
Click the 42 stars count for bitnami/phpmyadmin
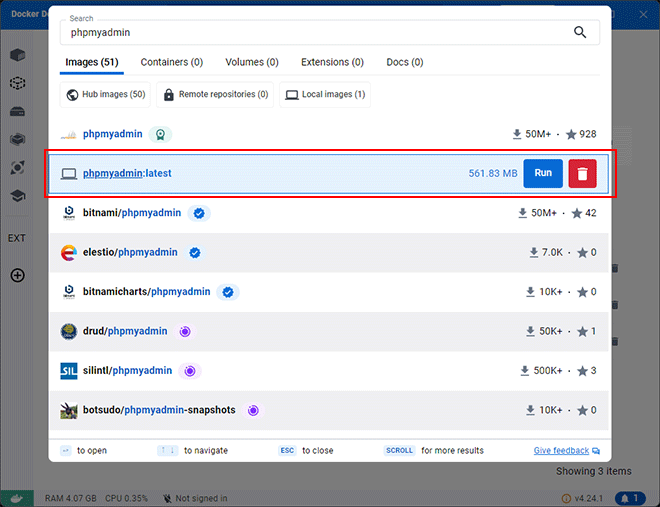(584, 213)
